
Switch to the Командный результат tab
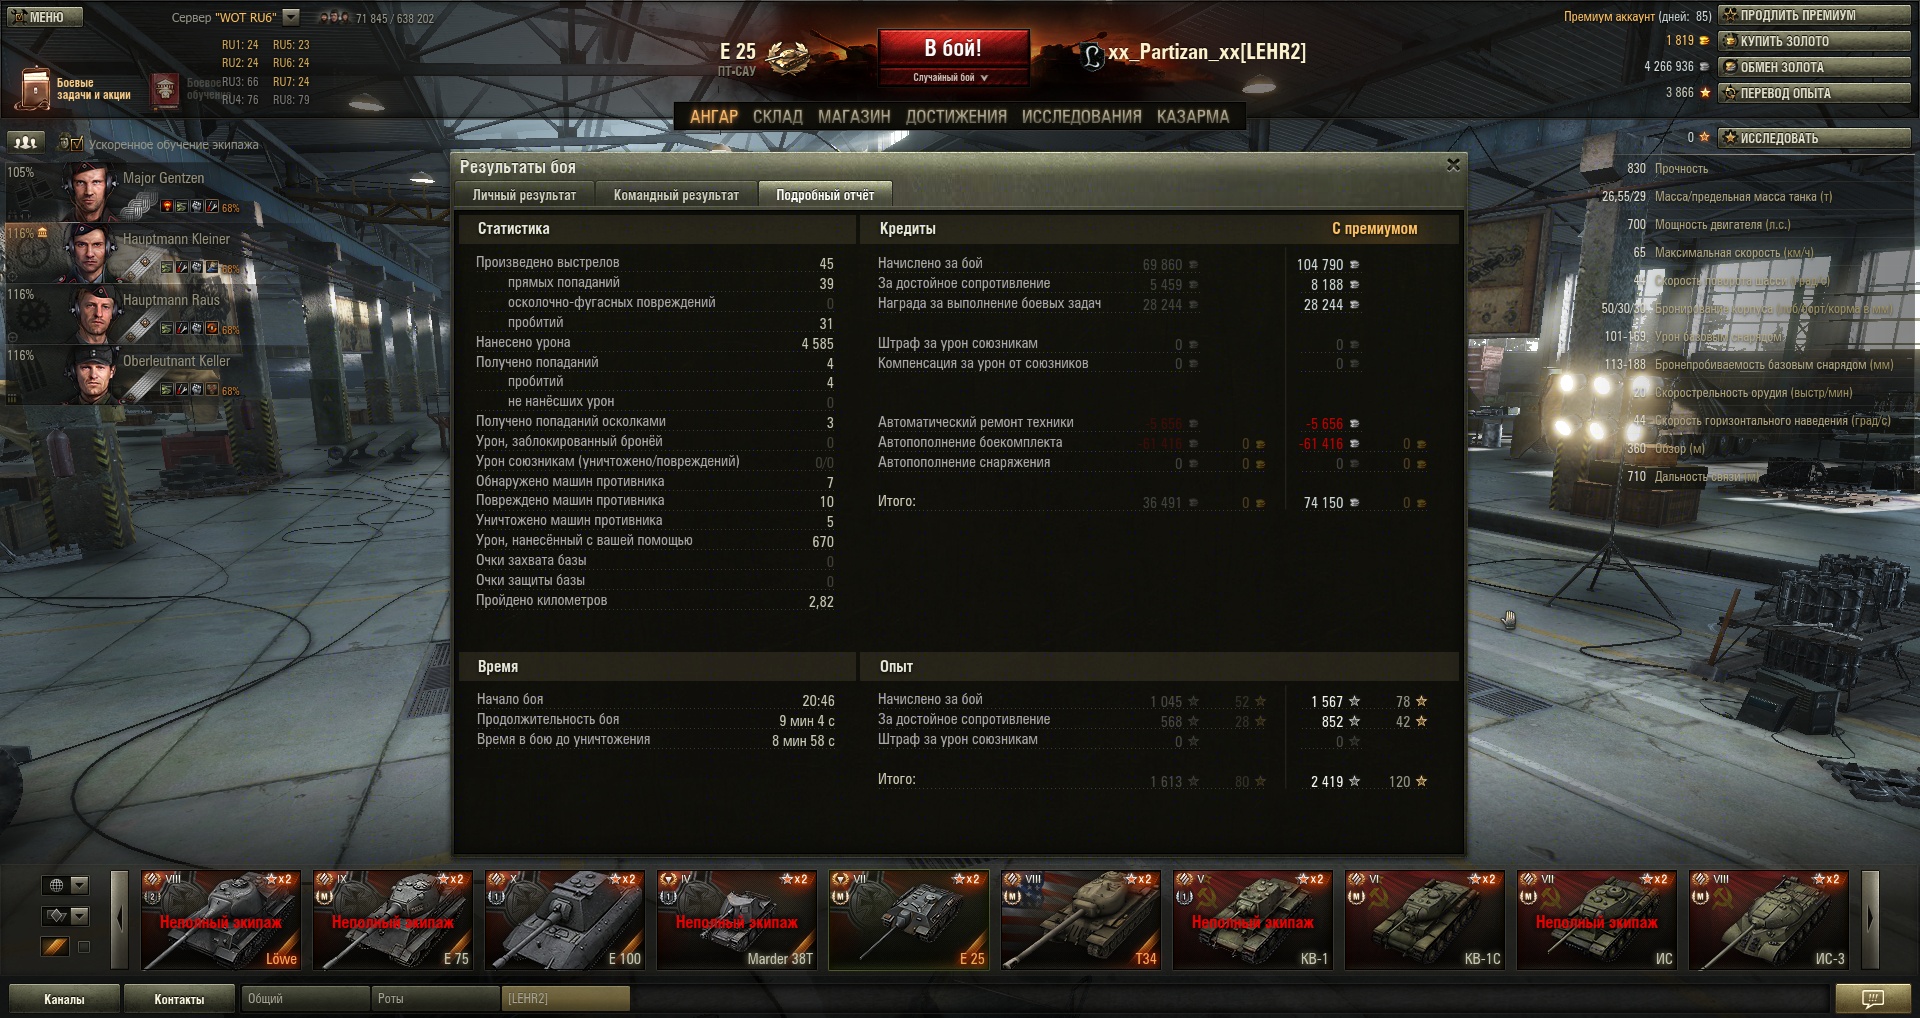(676, 195)
